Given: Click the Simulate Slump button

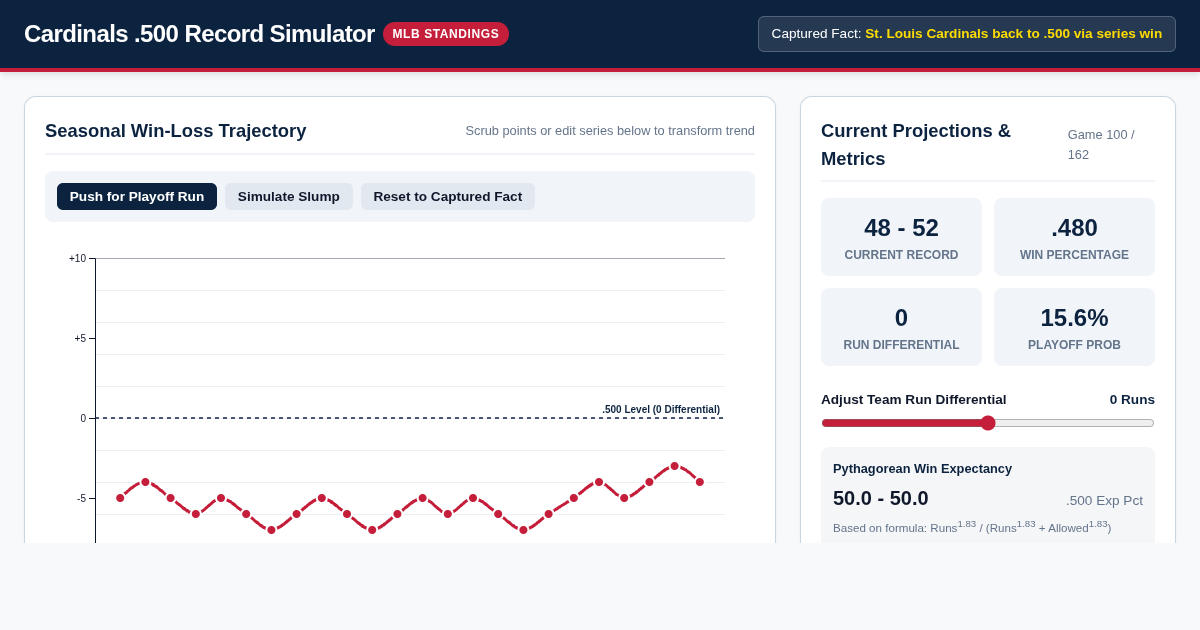Looking at the screenshot, I should tap(289, 196).
